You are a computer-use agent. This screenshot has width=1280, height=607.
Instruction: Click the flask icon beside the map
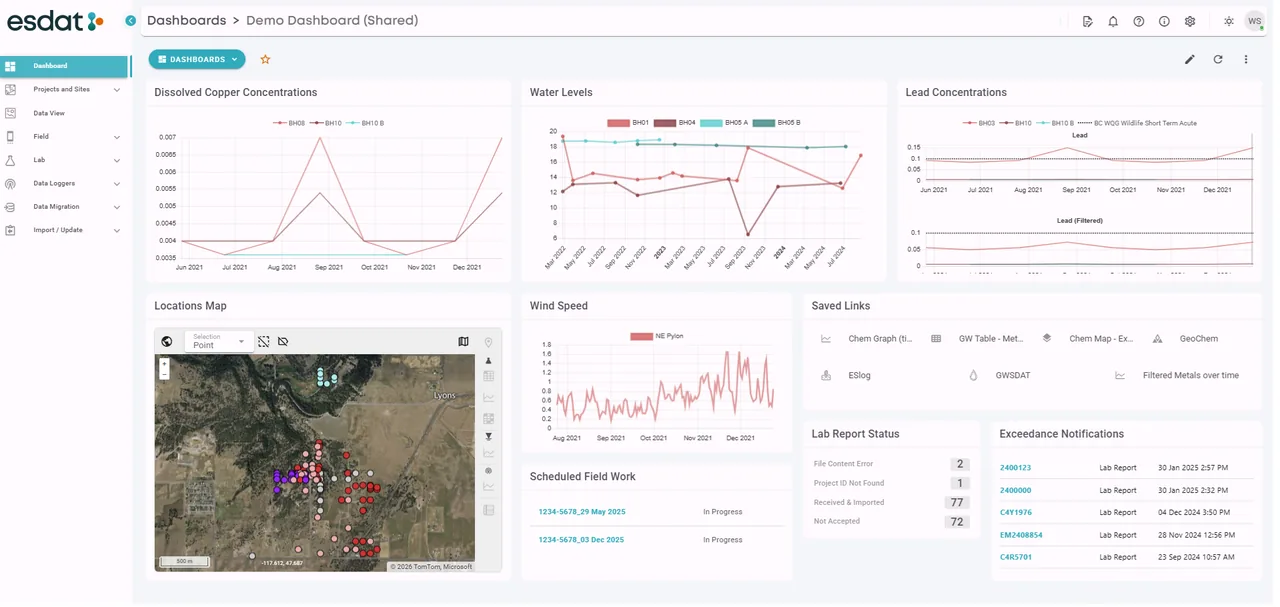tap(489, 360)
